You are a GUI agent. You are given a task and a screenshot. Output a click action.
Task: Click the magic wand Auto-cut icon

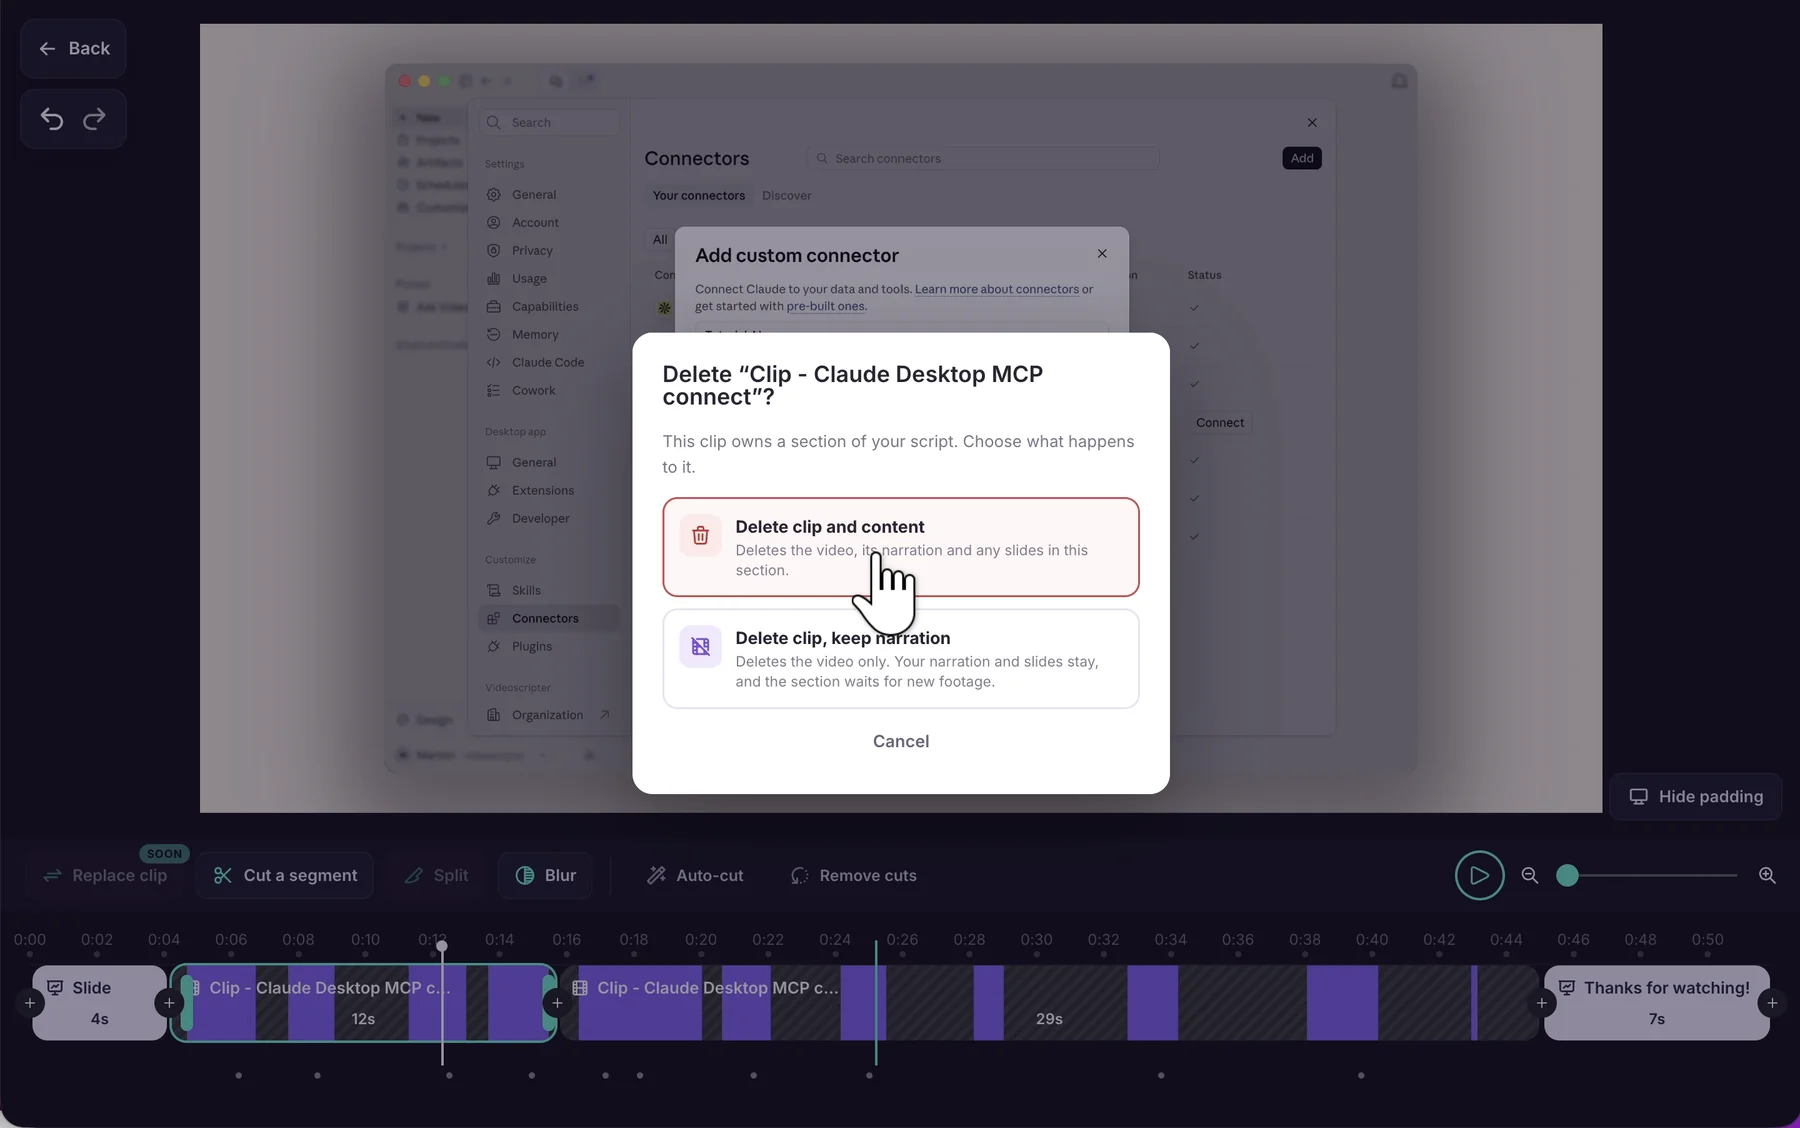point(656,875)
